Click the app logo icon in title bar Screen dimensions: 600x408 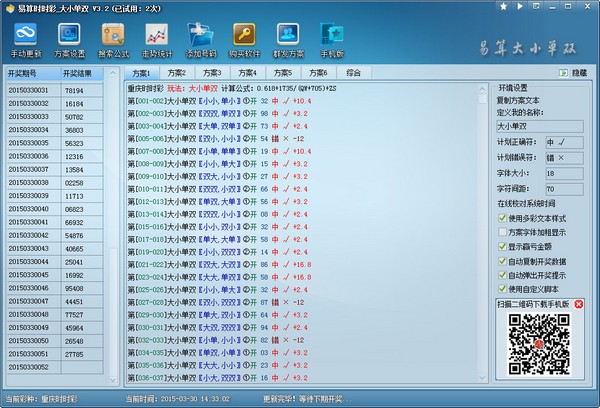pos(10,8)
